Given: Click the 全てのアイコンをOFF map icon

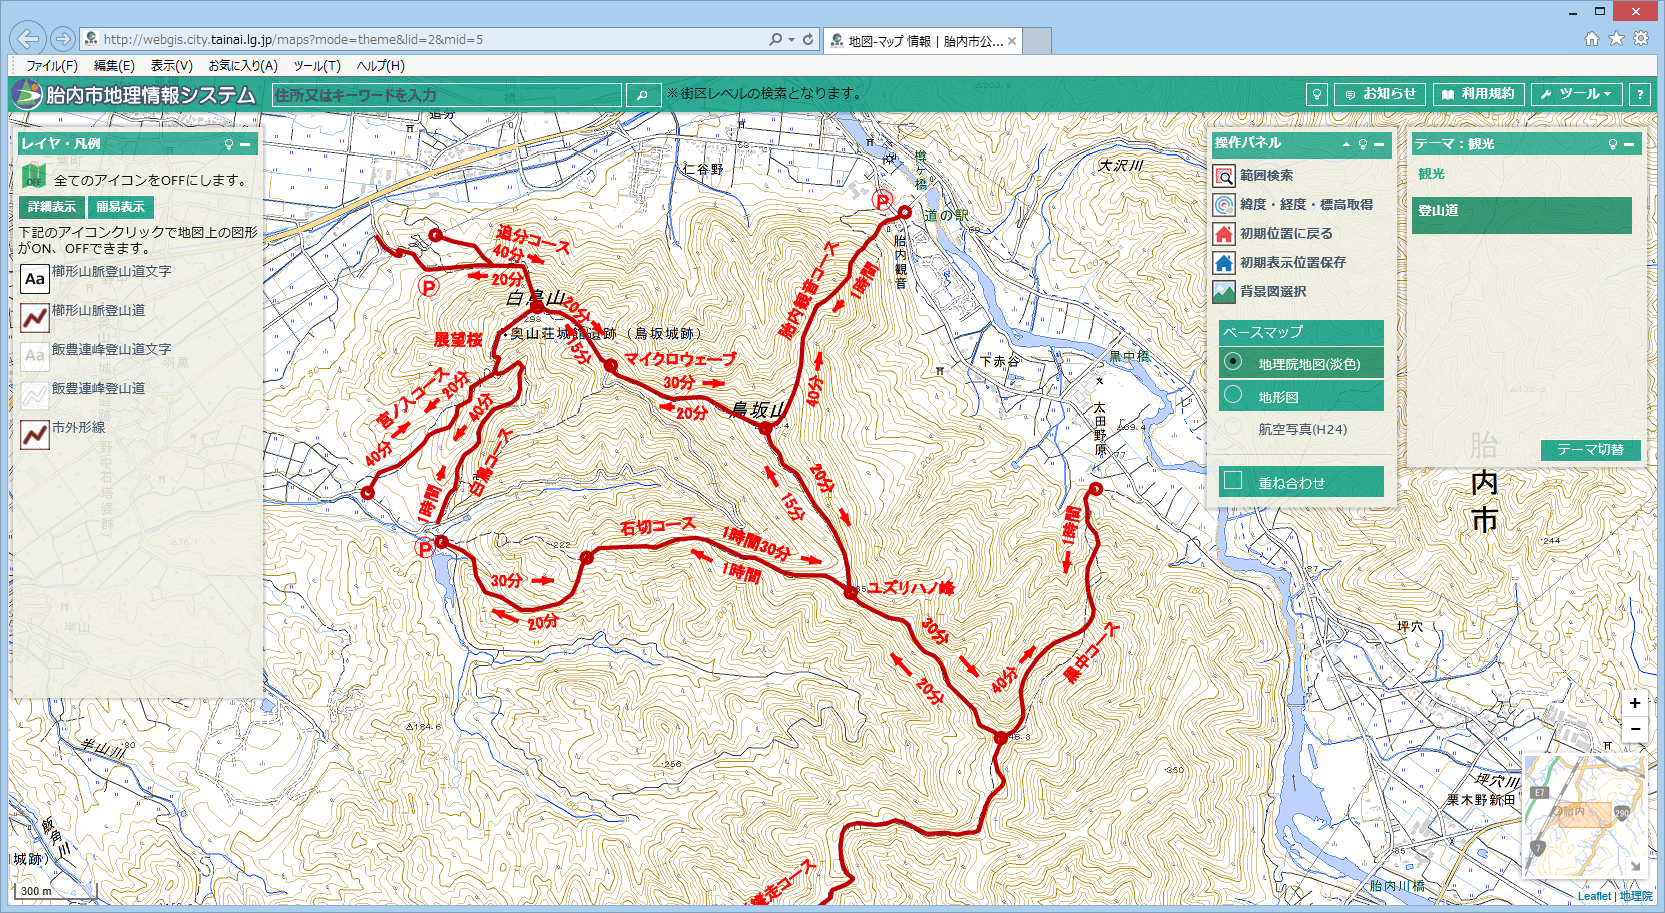Looking at the screenshot, I should point(34,178).
